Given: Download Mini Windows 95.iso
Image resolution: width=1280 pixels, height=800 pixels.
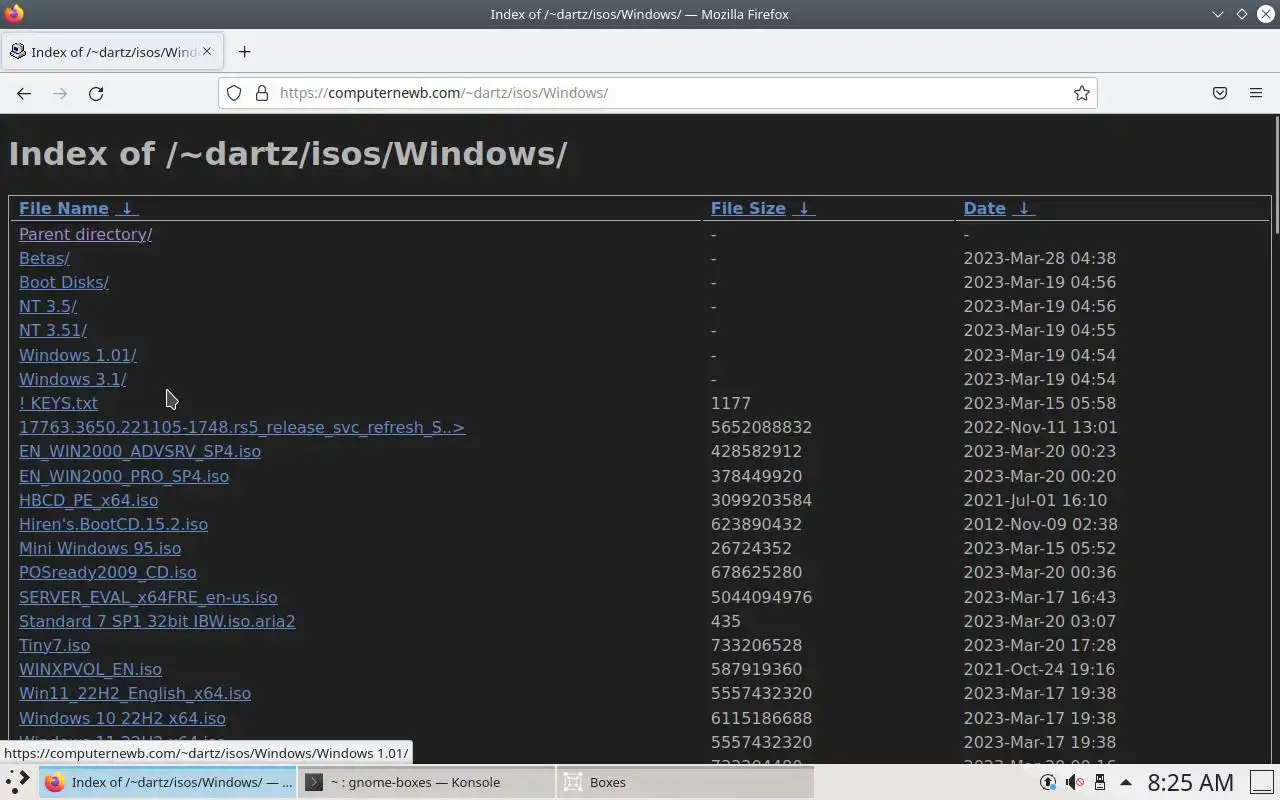Looking at the screenshot, I should point(100,548).
